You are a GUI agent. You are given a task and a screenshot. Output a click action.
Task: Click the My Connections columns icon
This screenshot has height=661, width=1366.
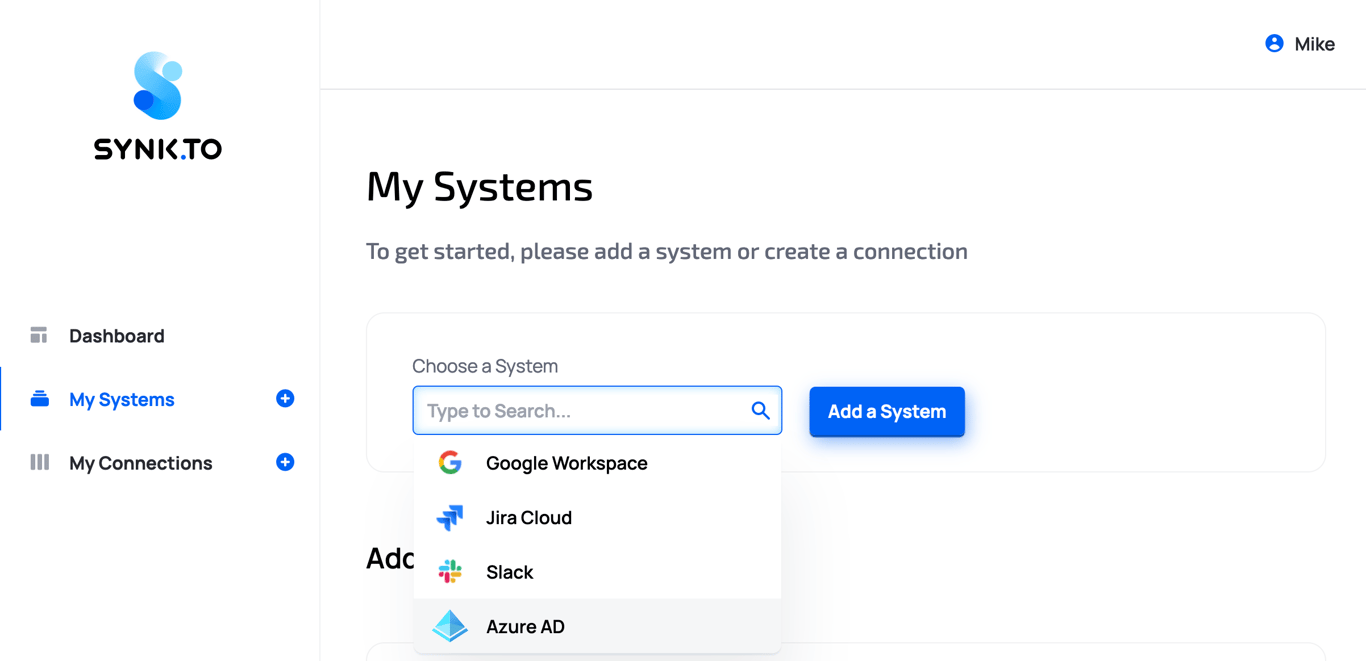39,462
